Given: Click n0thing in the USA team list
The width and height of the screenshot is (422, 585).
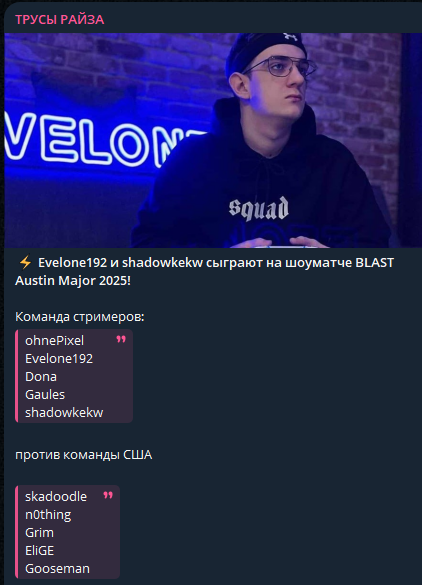Looking at the screenshot, I should [x=48, y=515].
